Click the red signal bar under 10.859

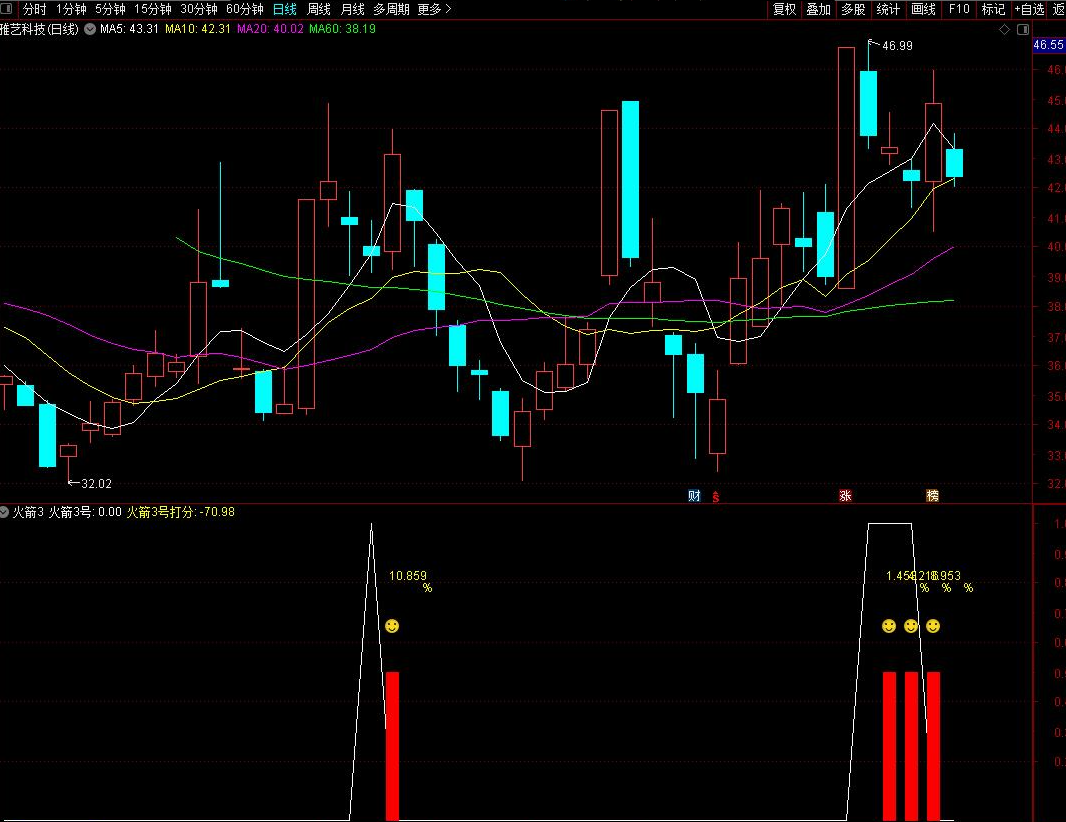tap(392, 746)
